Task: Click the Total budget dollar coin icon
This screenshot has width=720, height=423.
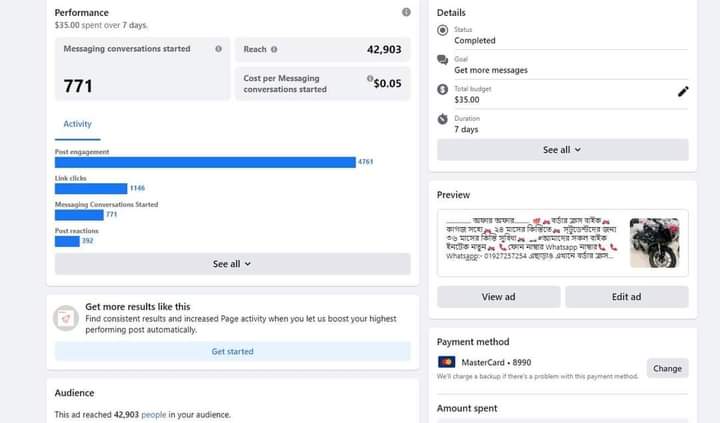Action: click(442, 90)
